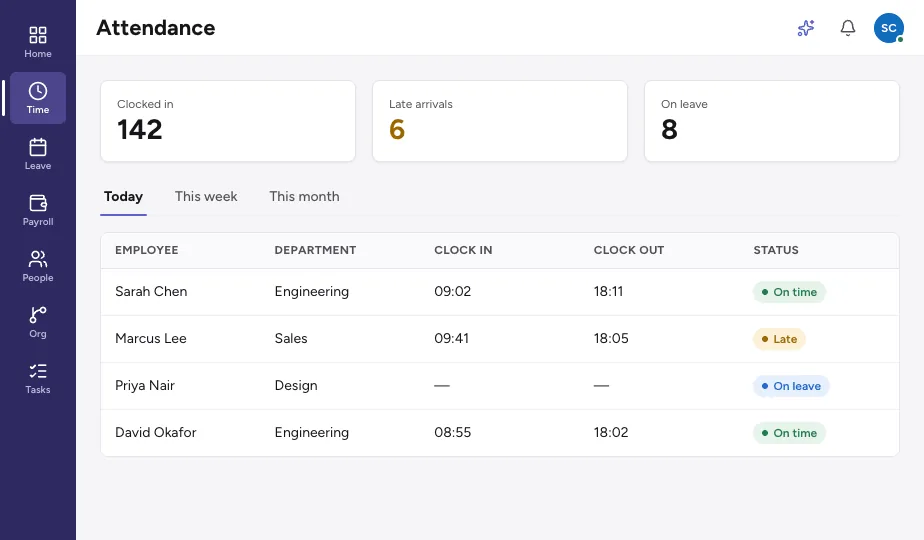Screen dimensions: 924x540
Task: Click Sarah Chen's Engineering department cell
Action: (312, 292)
